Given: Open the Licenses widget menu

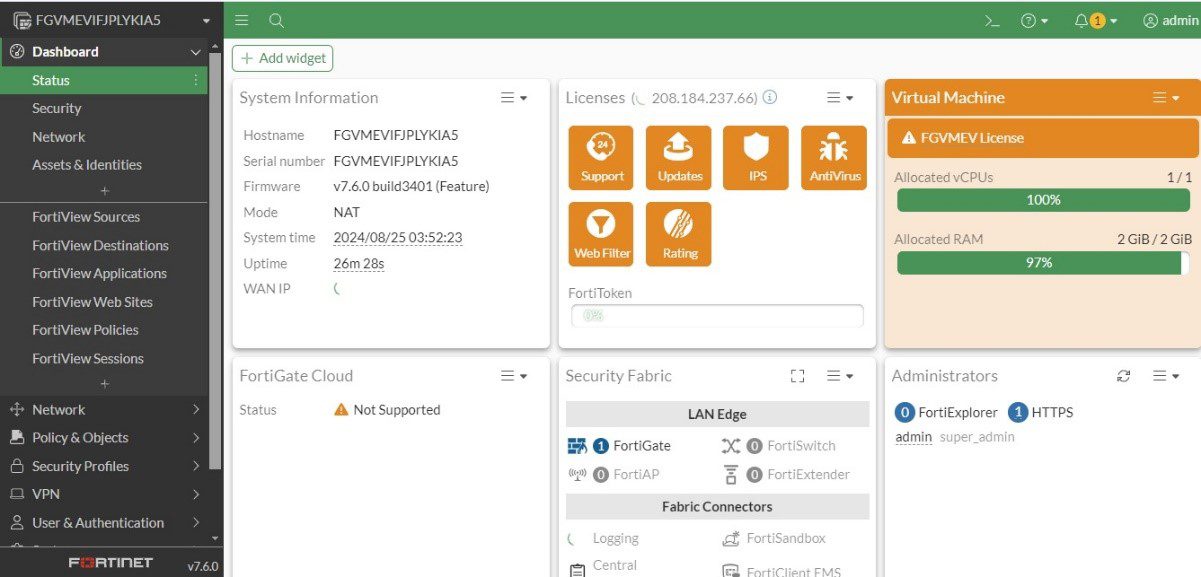Looking at the screenshot, I should point(840,98).
